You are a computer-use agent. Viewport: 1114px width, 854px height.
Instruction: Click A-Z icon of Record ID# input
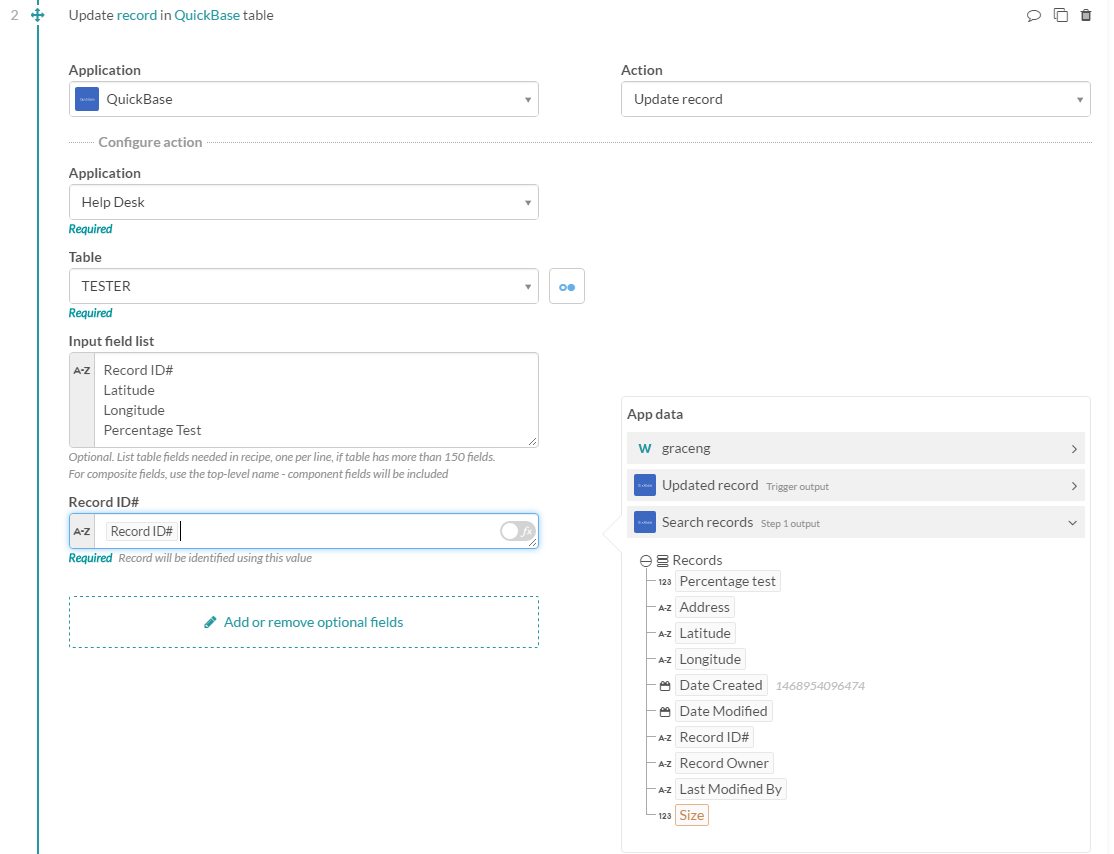[x=82, y=531]
